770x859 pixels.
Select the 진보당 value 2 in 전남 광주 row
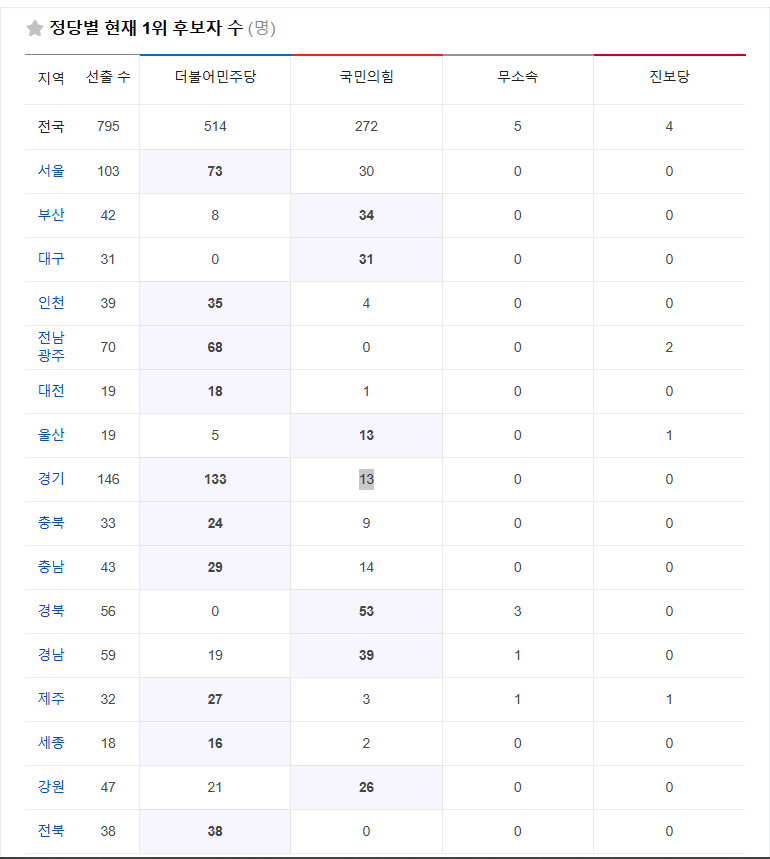coord(669,347)
